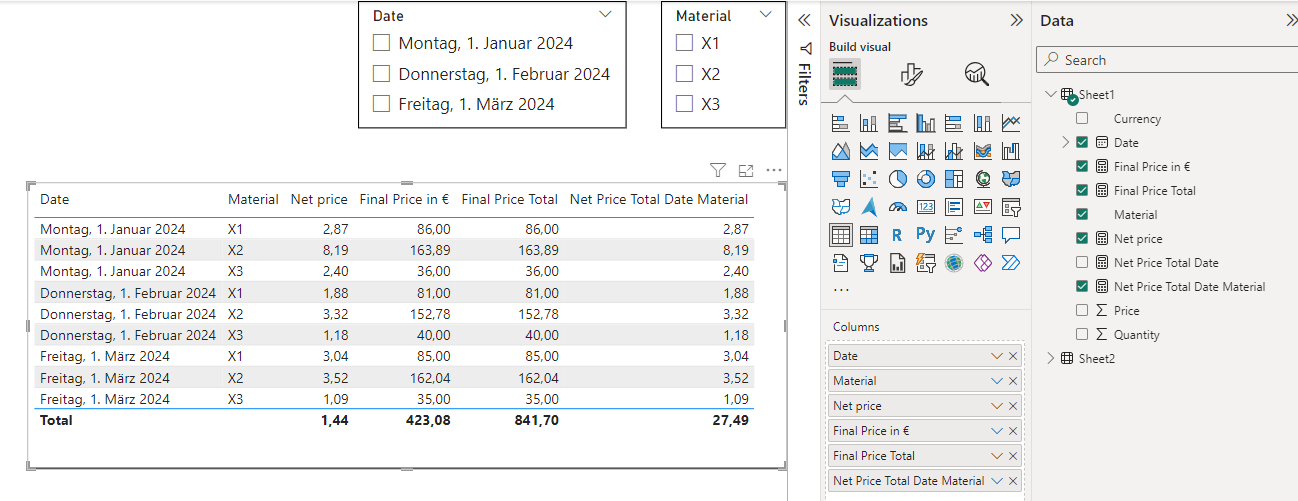Expand the Sheet2 table tree

(1050, 358)
